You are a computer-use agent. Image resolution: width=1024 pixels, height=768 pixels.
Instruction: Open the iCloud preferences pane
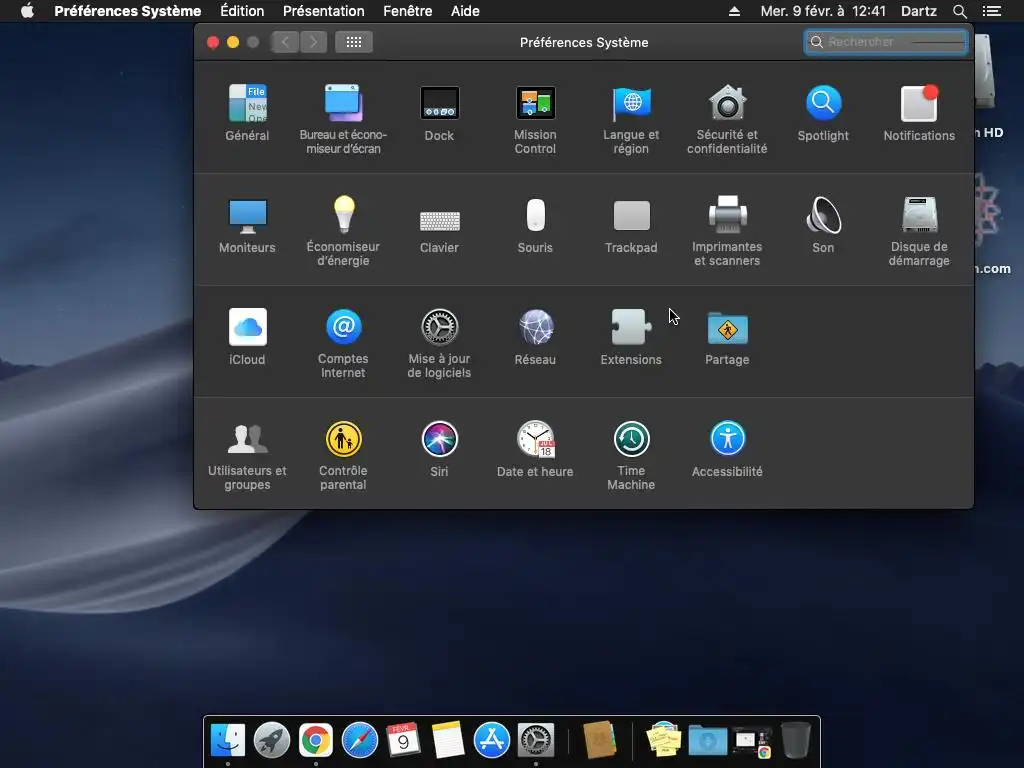247,336
